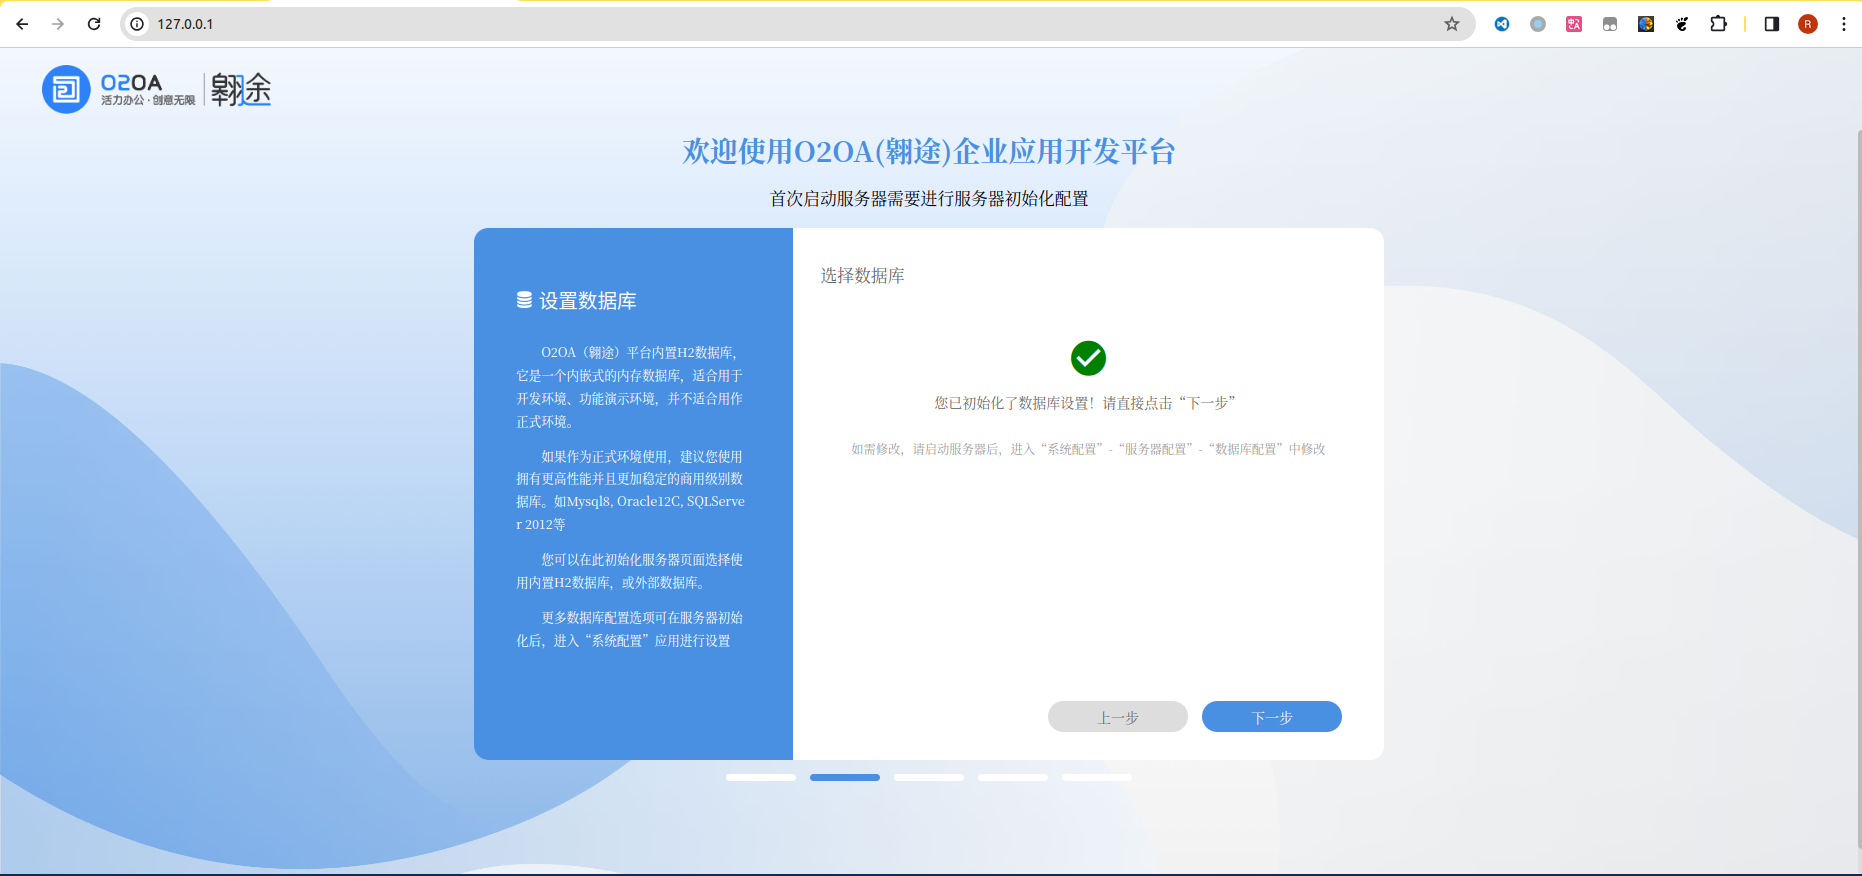Open the red profile avatar
1862x876 pixels.
[x=1808, y=24]
